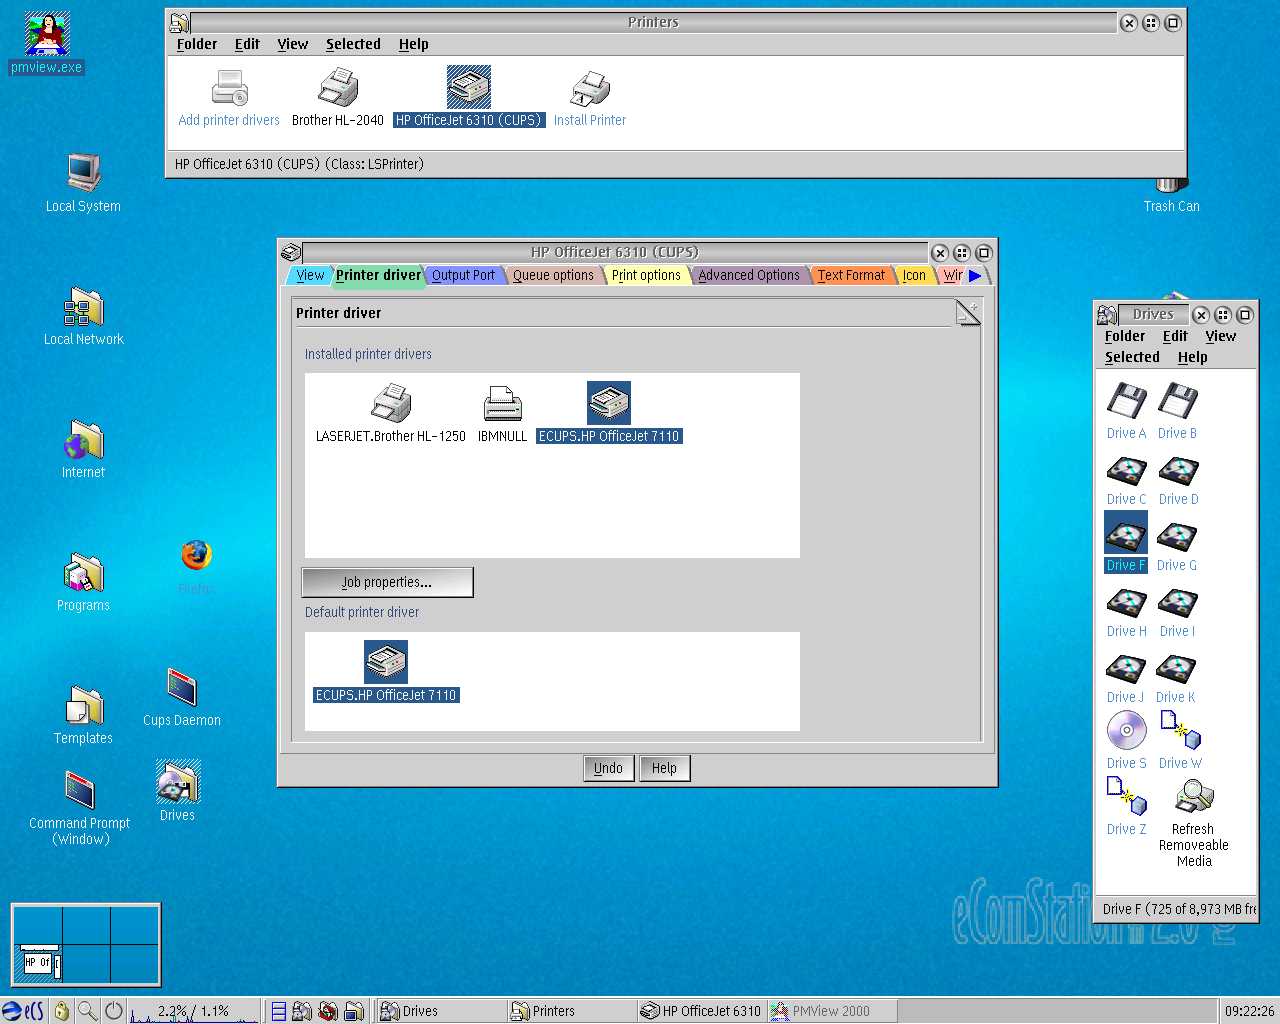Click the magnifier search icon on eCenter
This screenshot has width=1280, height=1024.
[88, 1011]
